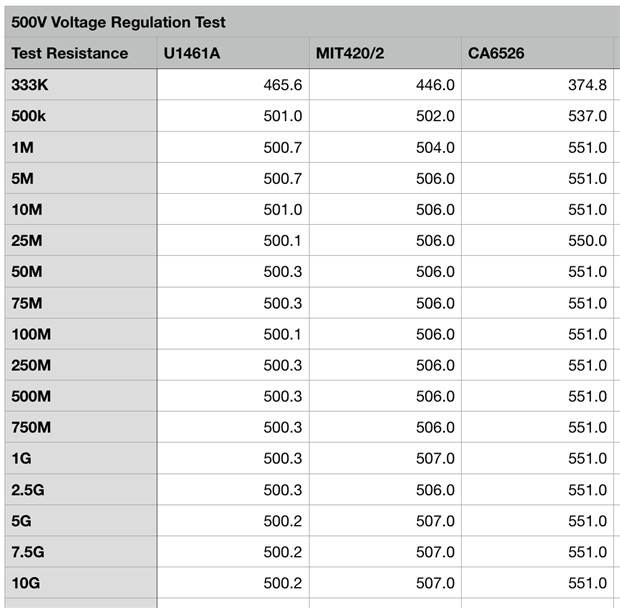Click the '500V Voltage Regulation Test' table title

118,22
